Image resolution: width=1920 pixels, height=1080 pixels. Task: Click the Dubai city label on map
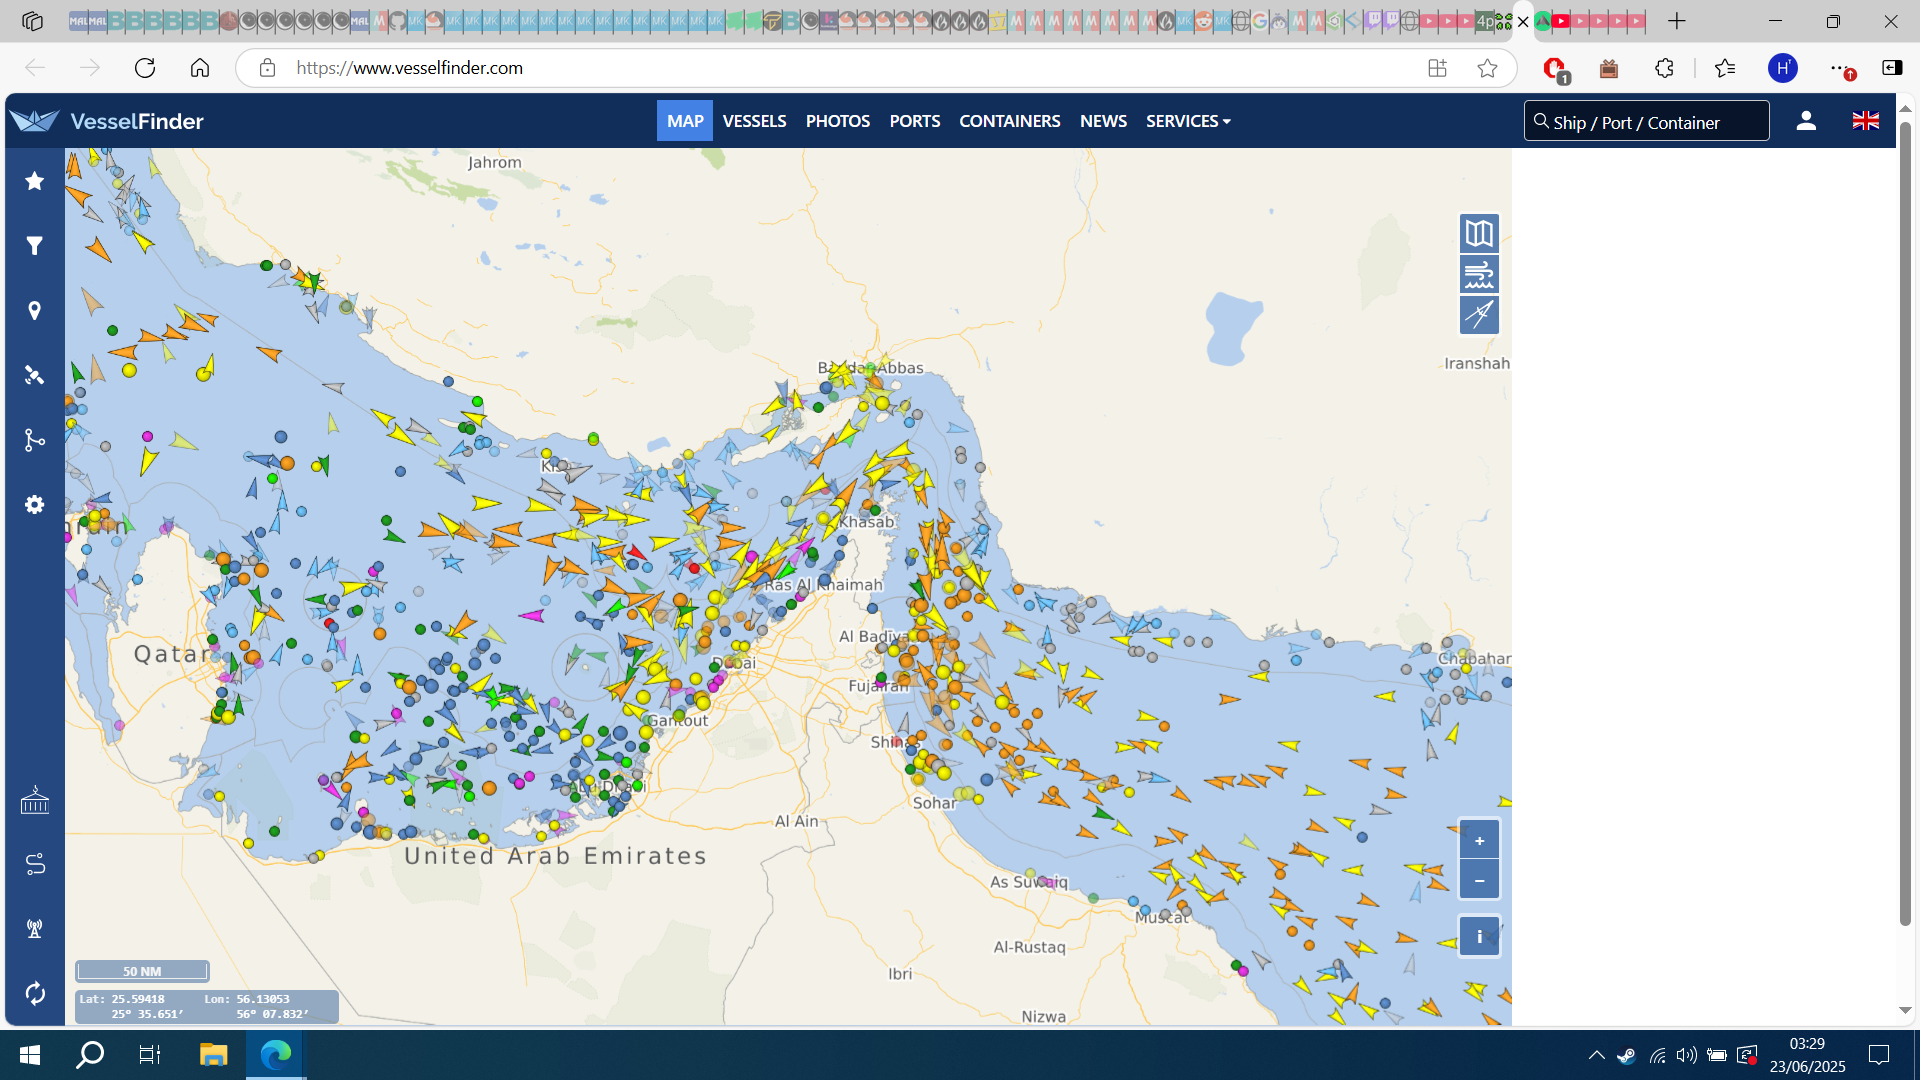pos(734,663)
